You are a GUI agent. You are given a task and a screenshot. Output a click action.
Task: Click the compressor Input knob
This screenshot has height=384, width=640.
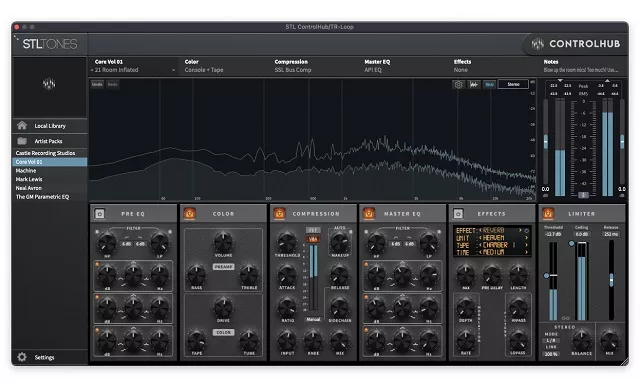(x=287, y=340)
